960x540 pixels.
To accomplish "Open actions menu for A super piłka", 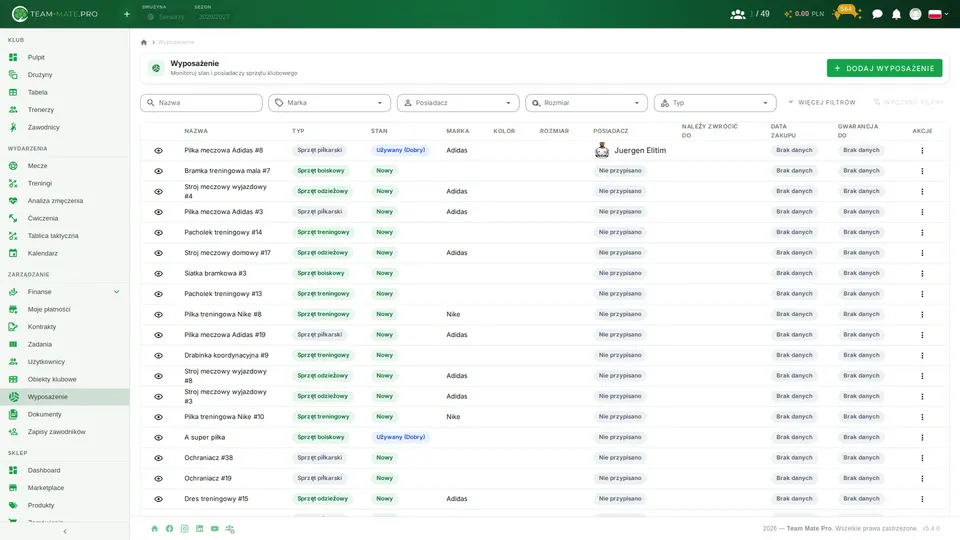I will coord(922,438).
